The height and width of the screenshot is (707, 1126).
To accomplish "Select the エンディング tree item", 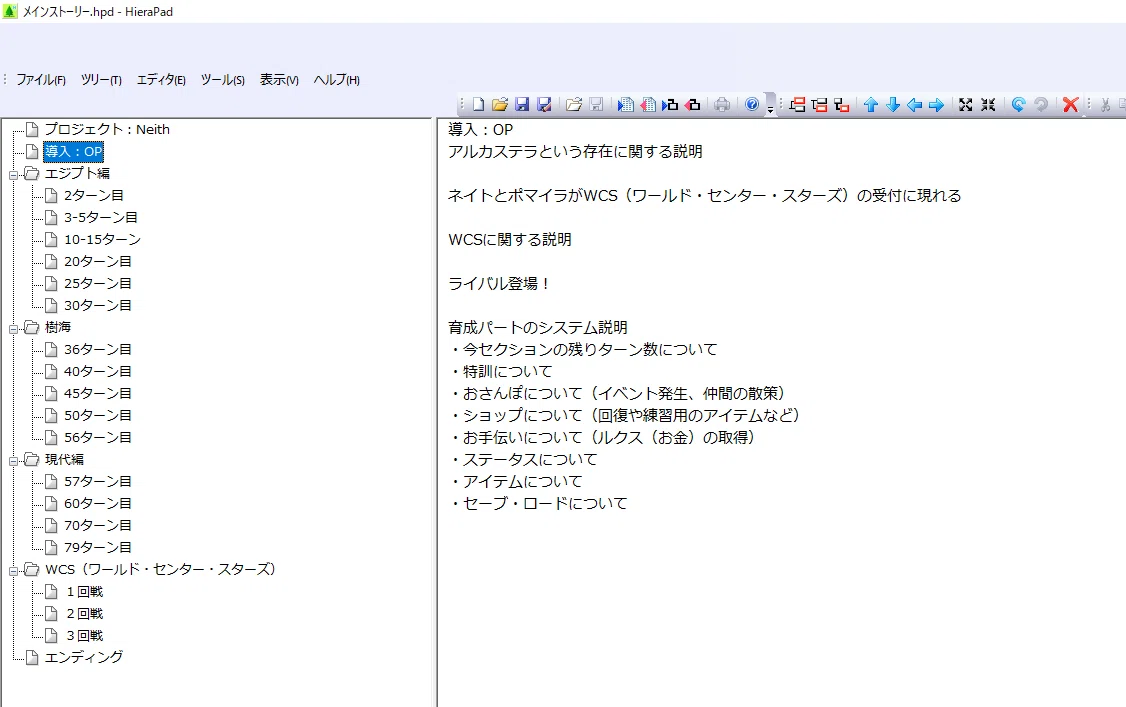I will click(x=84, y=657).
